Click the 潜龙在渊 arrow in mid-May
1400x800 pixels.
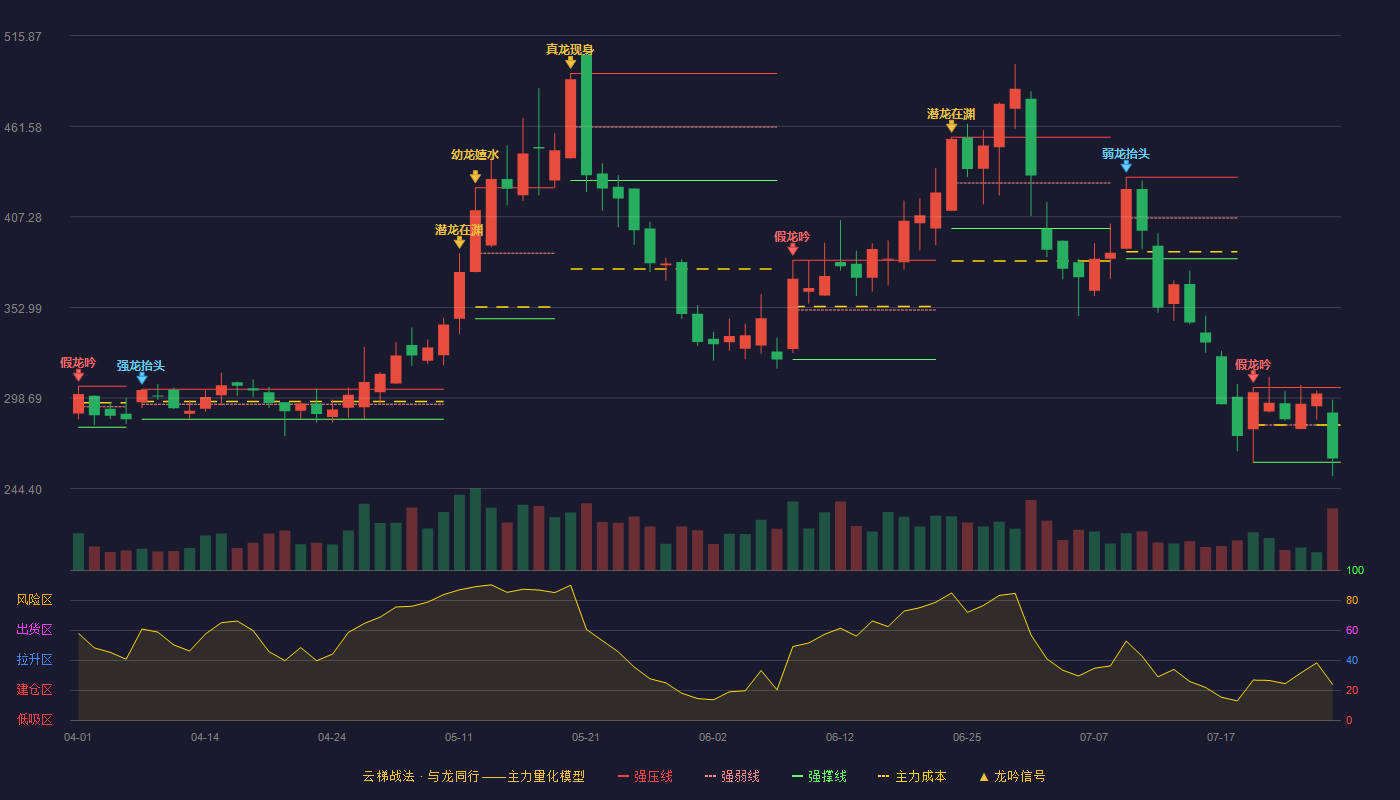[x=459, y=242]
